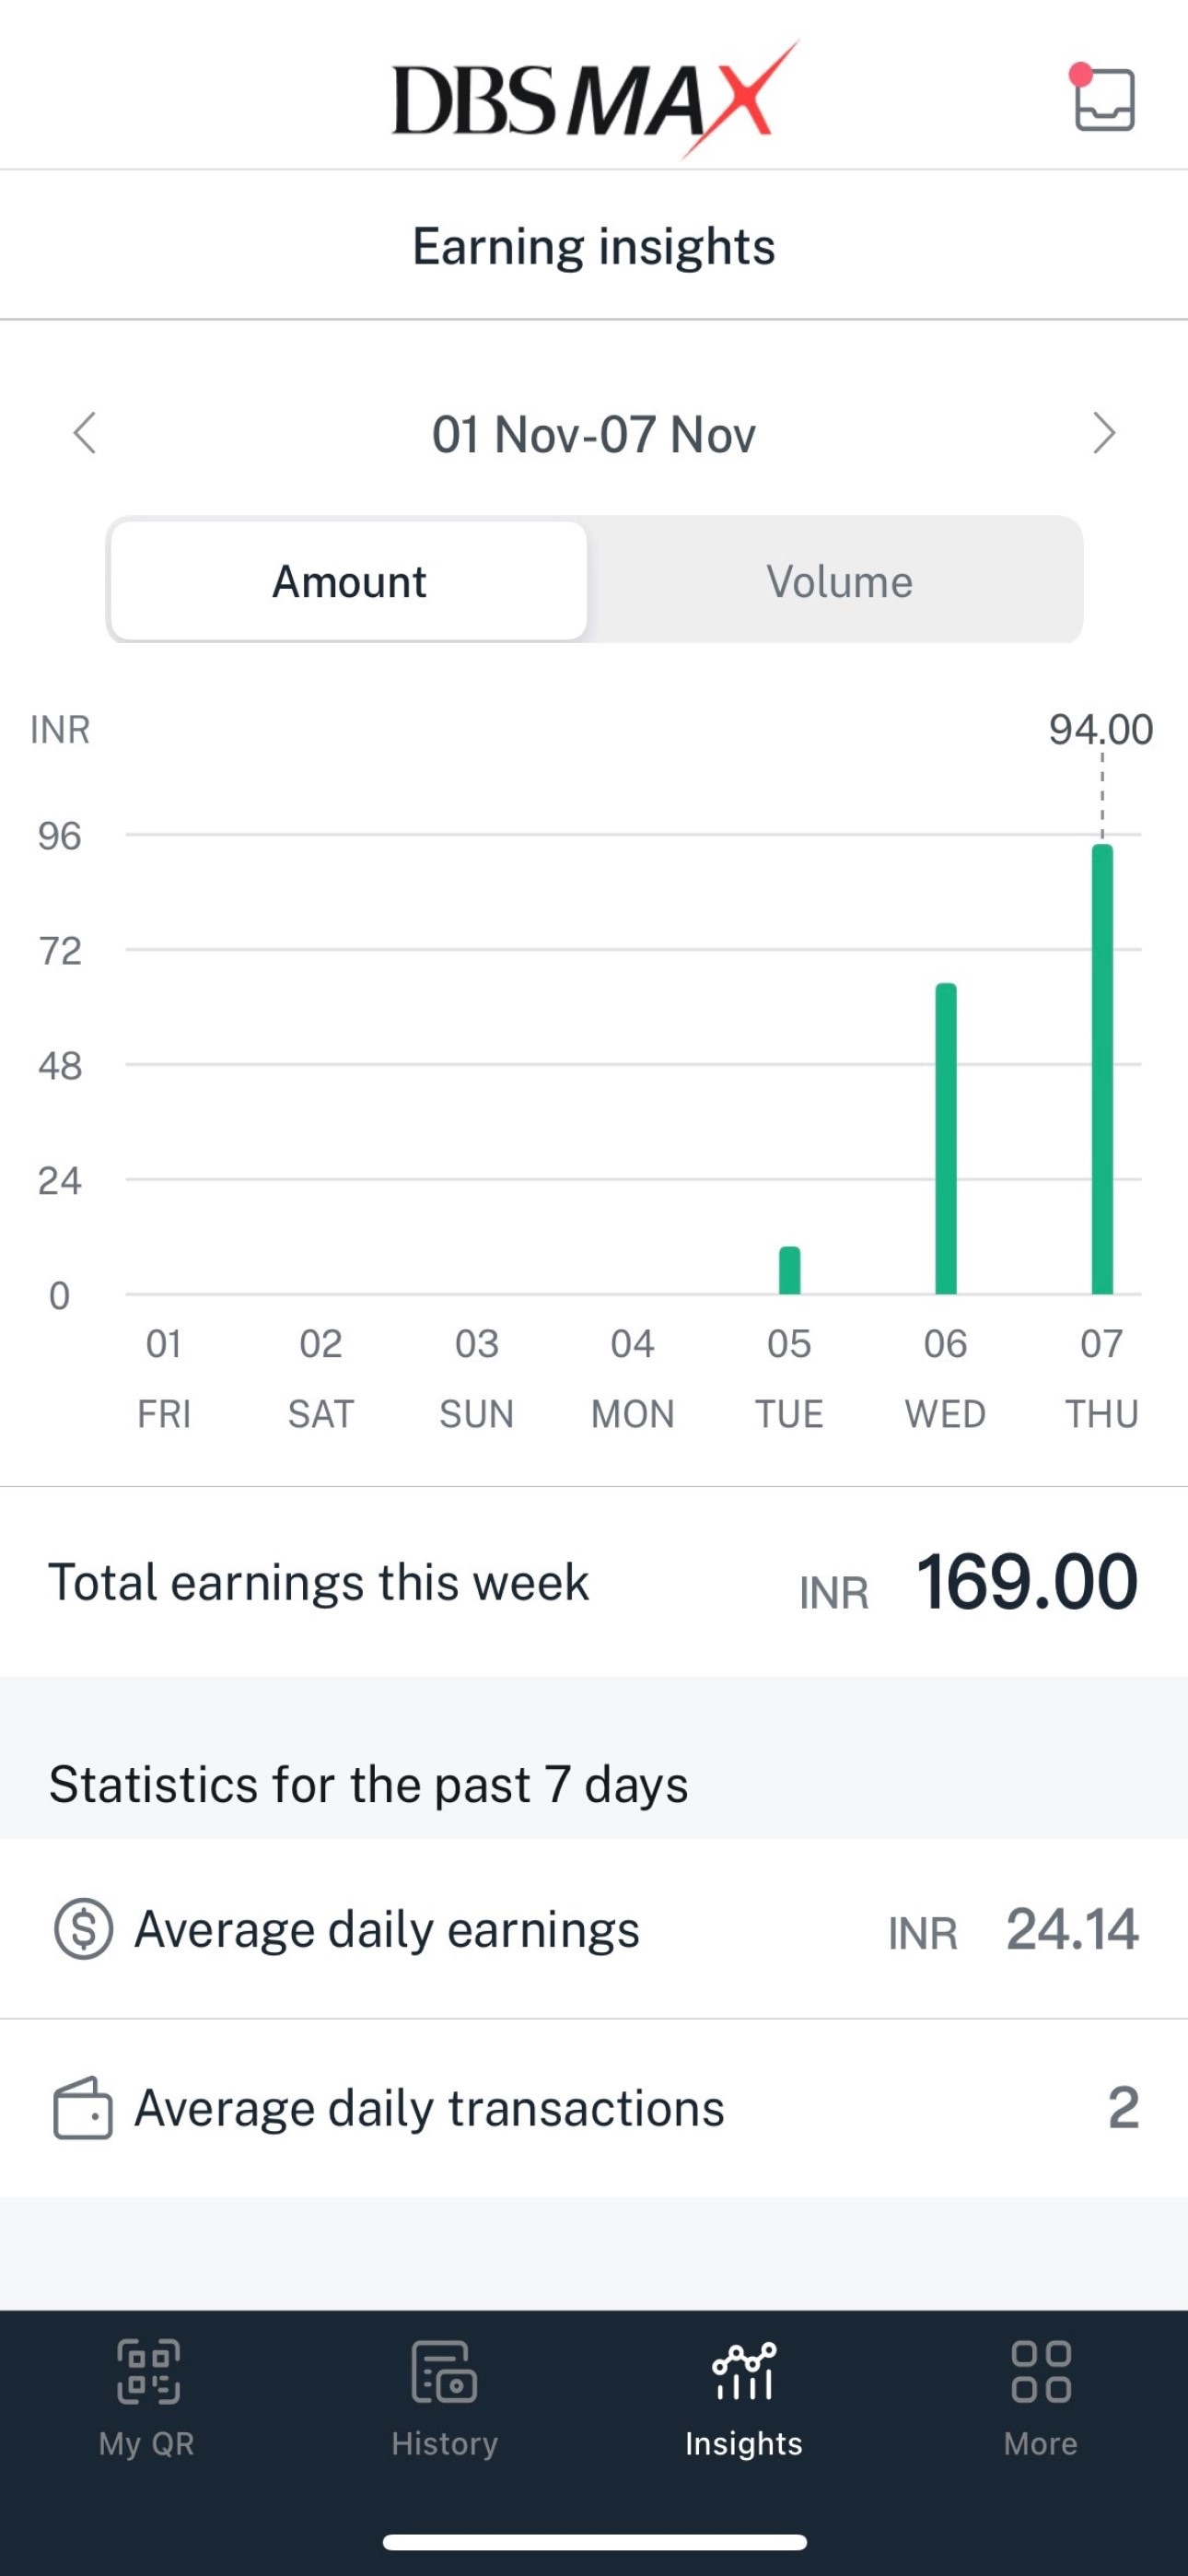Image resolution: width=1188 pixels, height=2576 pixels.
Task: Switch chart to Volume view
Action: click(x=839, y=581)
